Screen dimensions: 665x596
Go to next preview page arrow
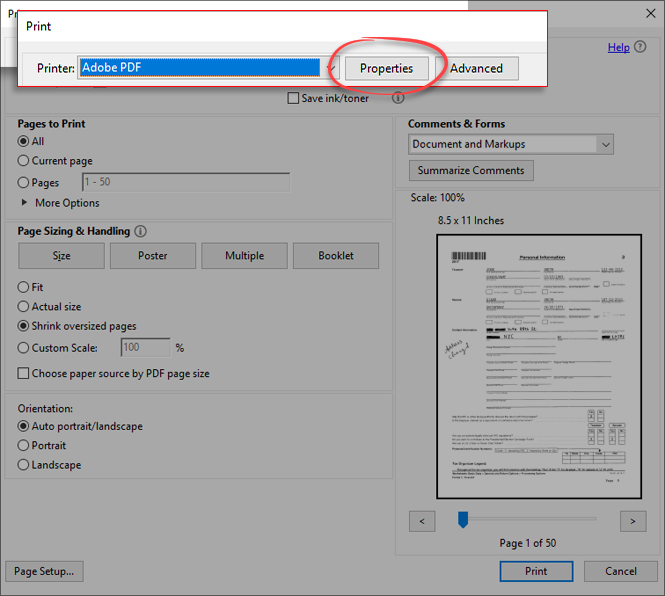[x=632, y=521]
